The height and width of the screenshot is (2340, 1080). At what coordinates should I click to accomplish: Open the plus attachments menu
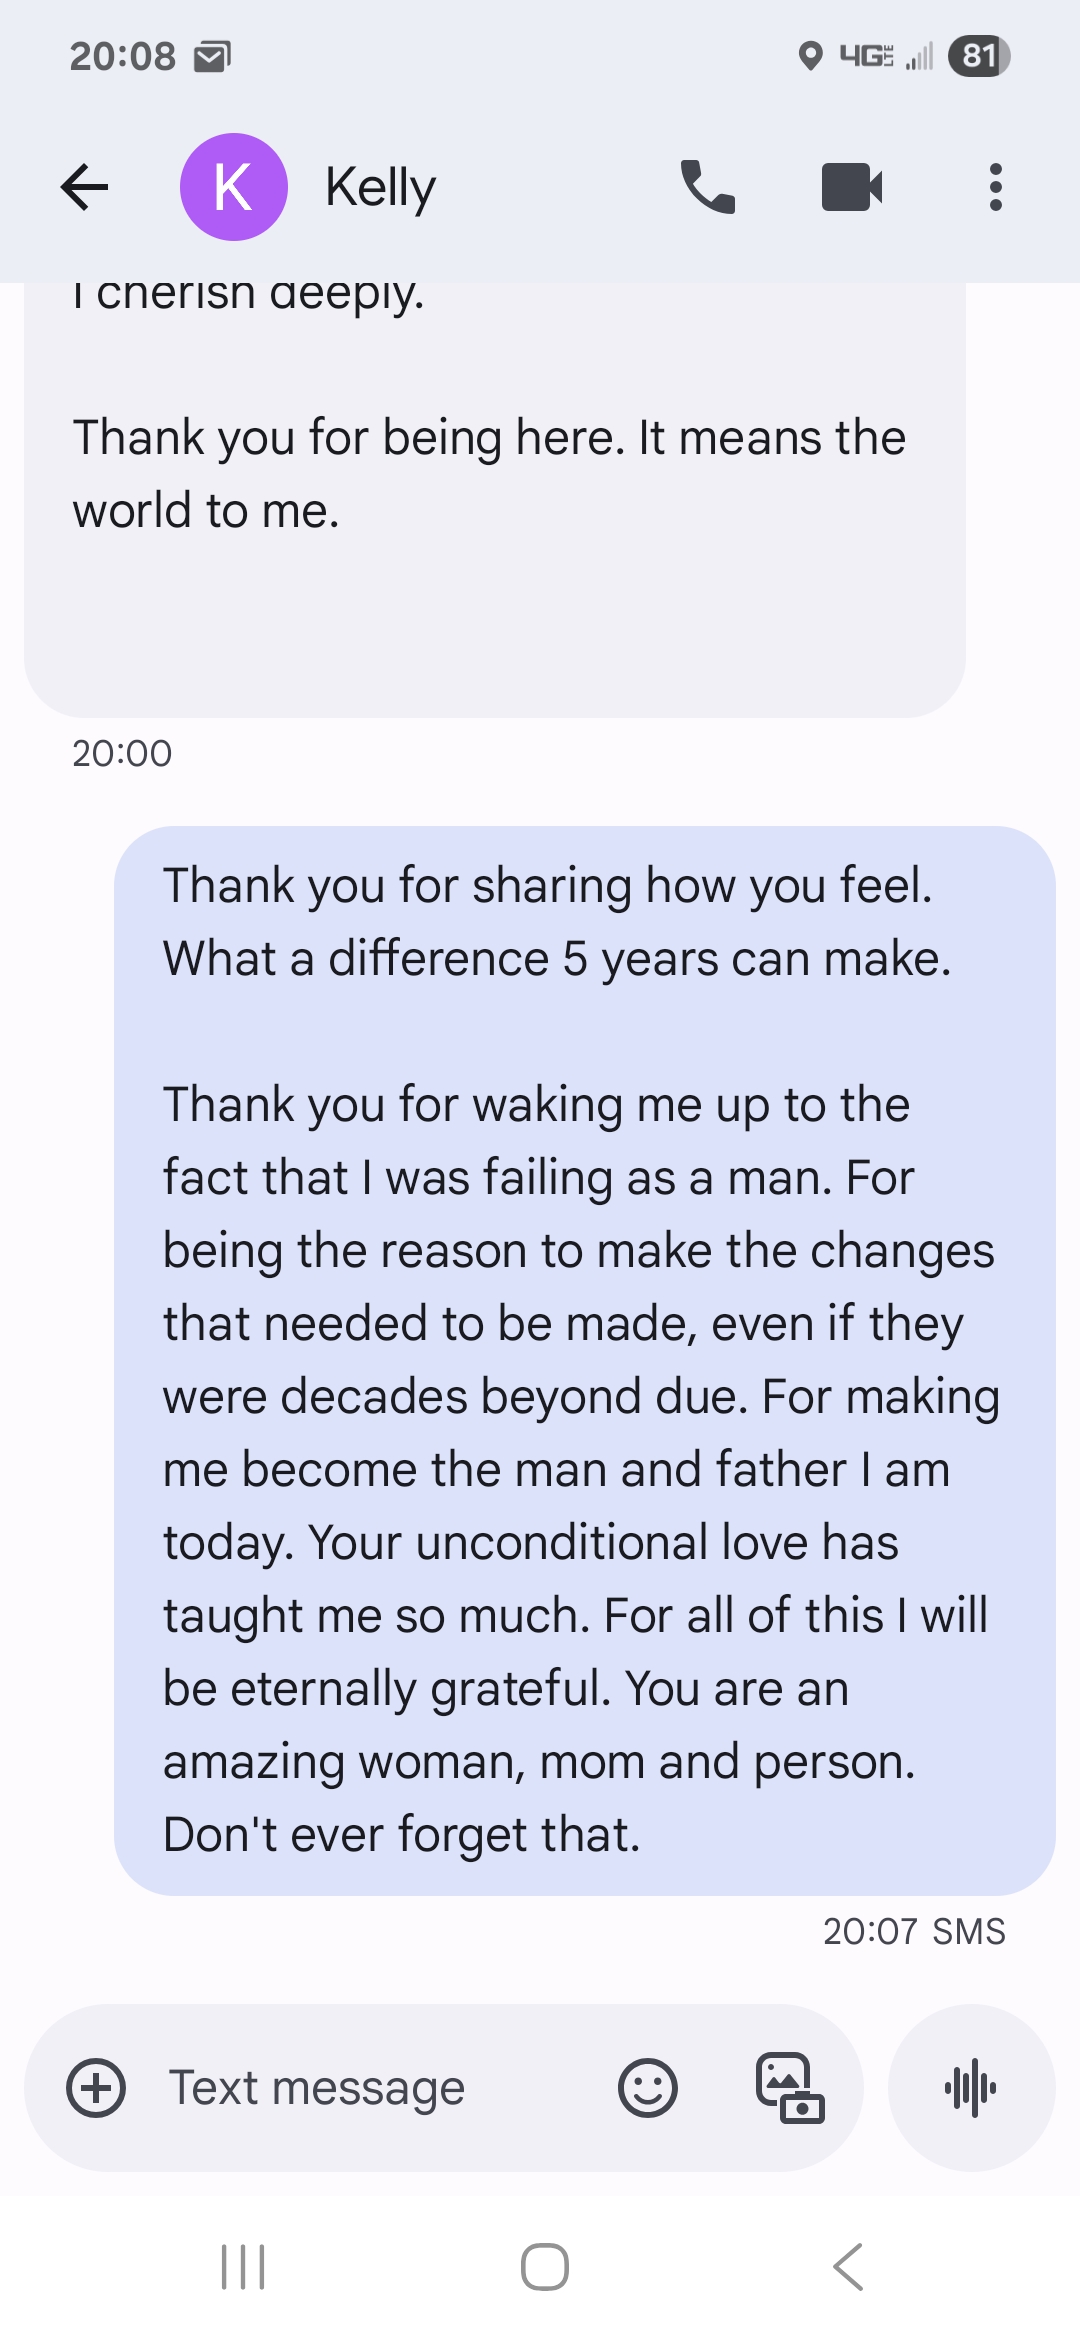[96, 2088]
